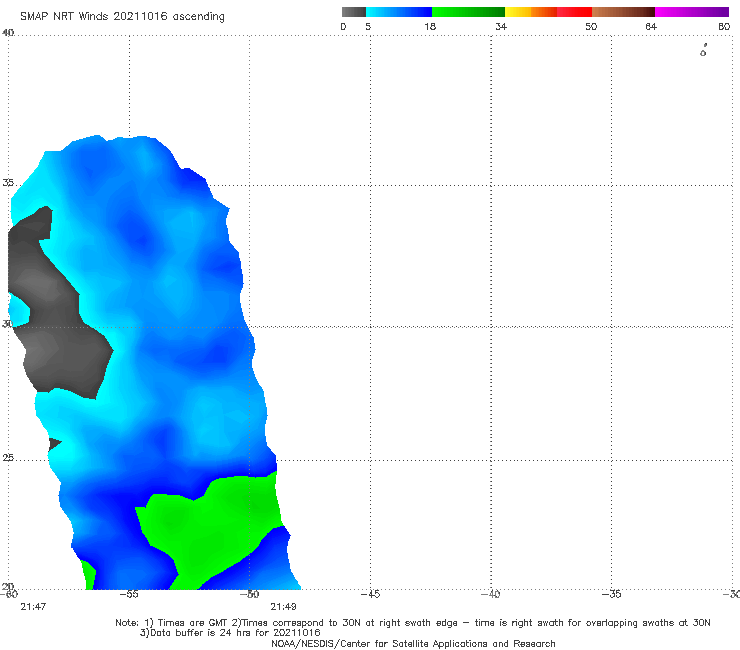The image size is (740, 650).
Task: Click the color bar label '50'
Action: [x=591, y=26]
